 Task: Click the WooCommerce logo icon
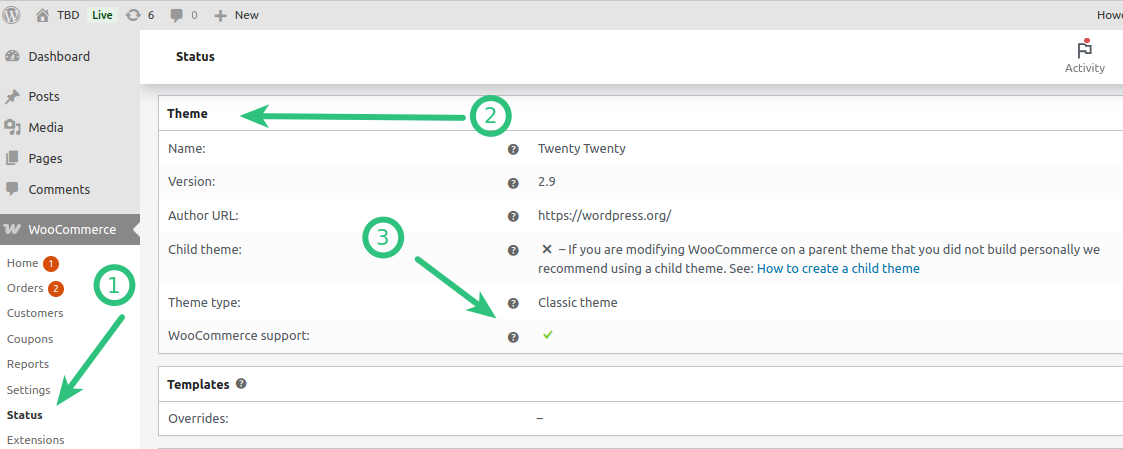[x=12, y=230]
